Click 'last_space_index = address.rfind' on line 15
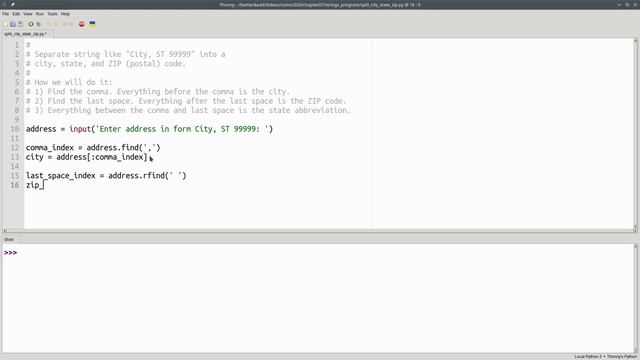The width and height of the screenshot is (640, 360). point(96,176)
